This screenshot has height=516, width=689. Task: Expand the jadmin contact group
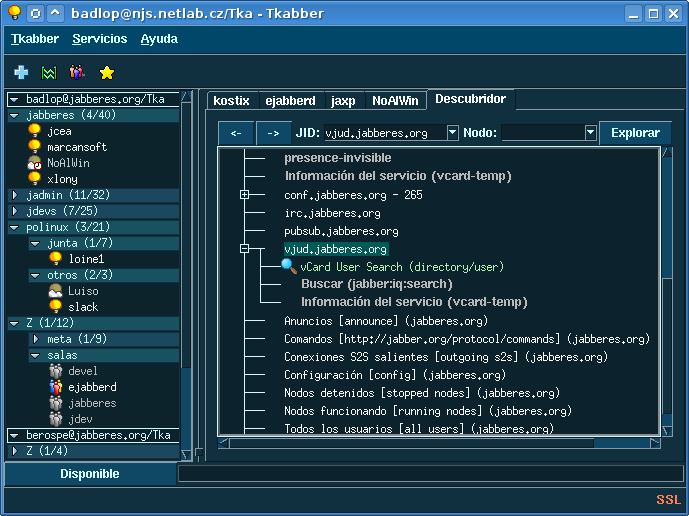point(15,195)
